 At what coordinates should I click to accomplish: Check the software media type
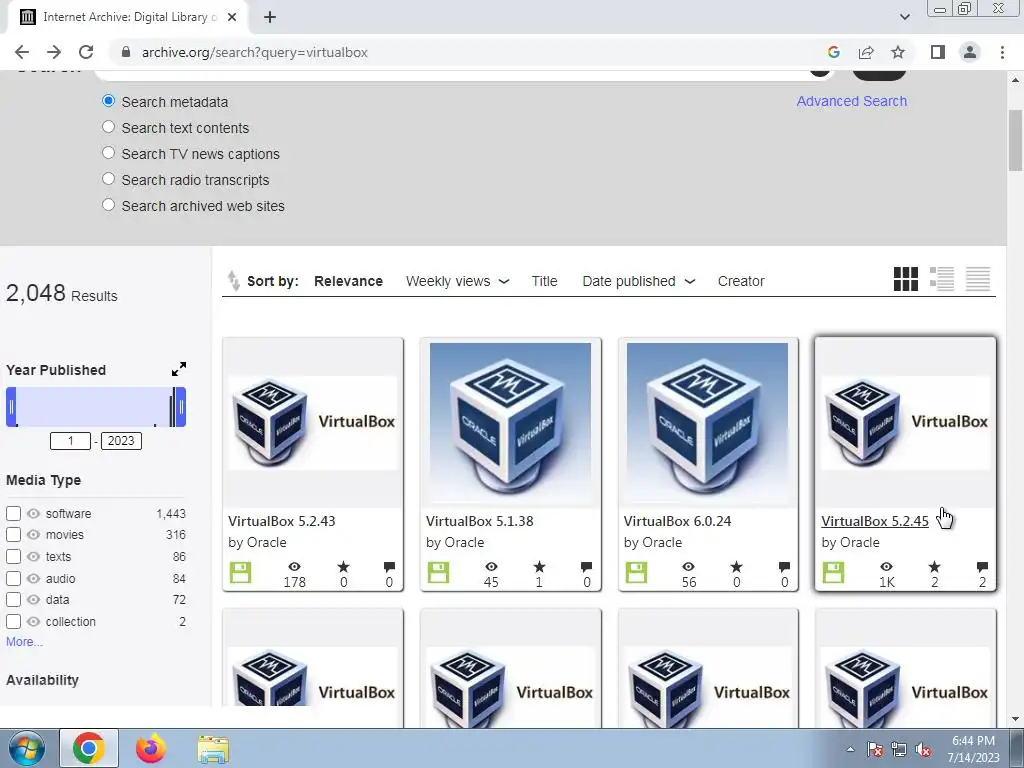click(x=13, y=514)
